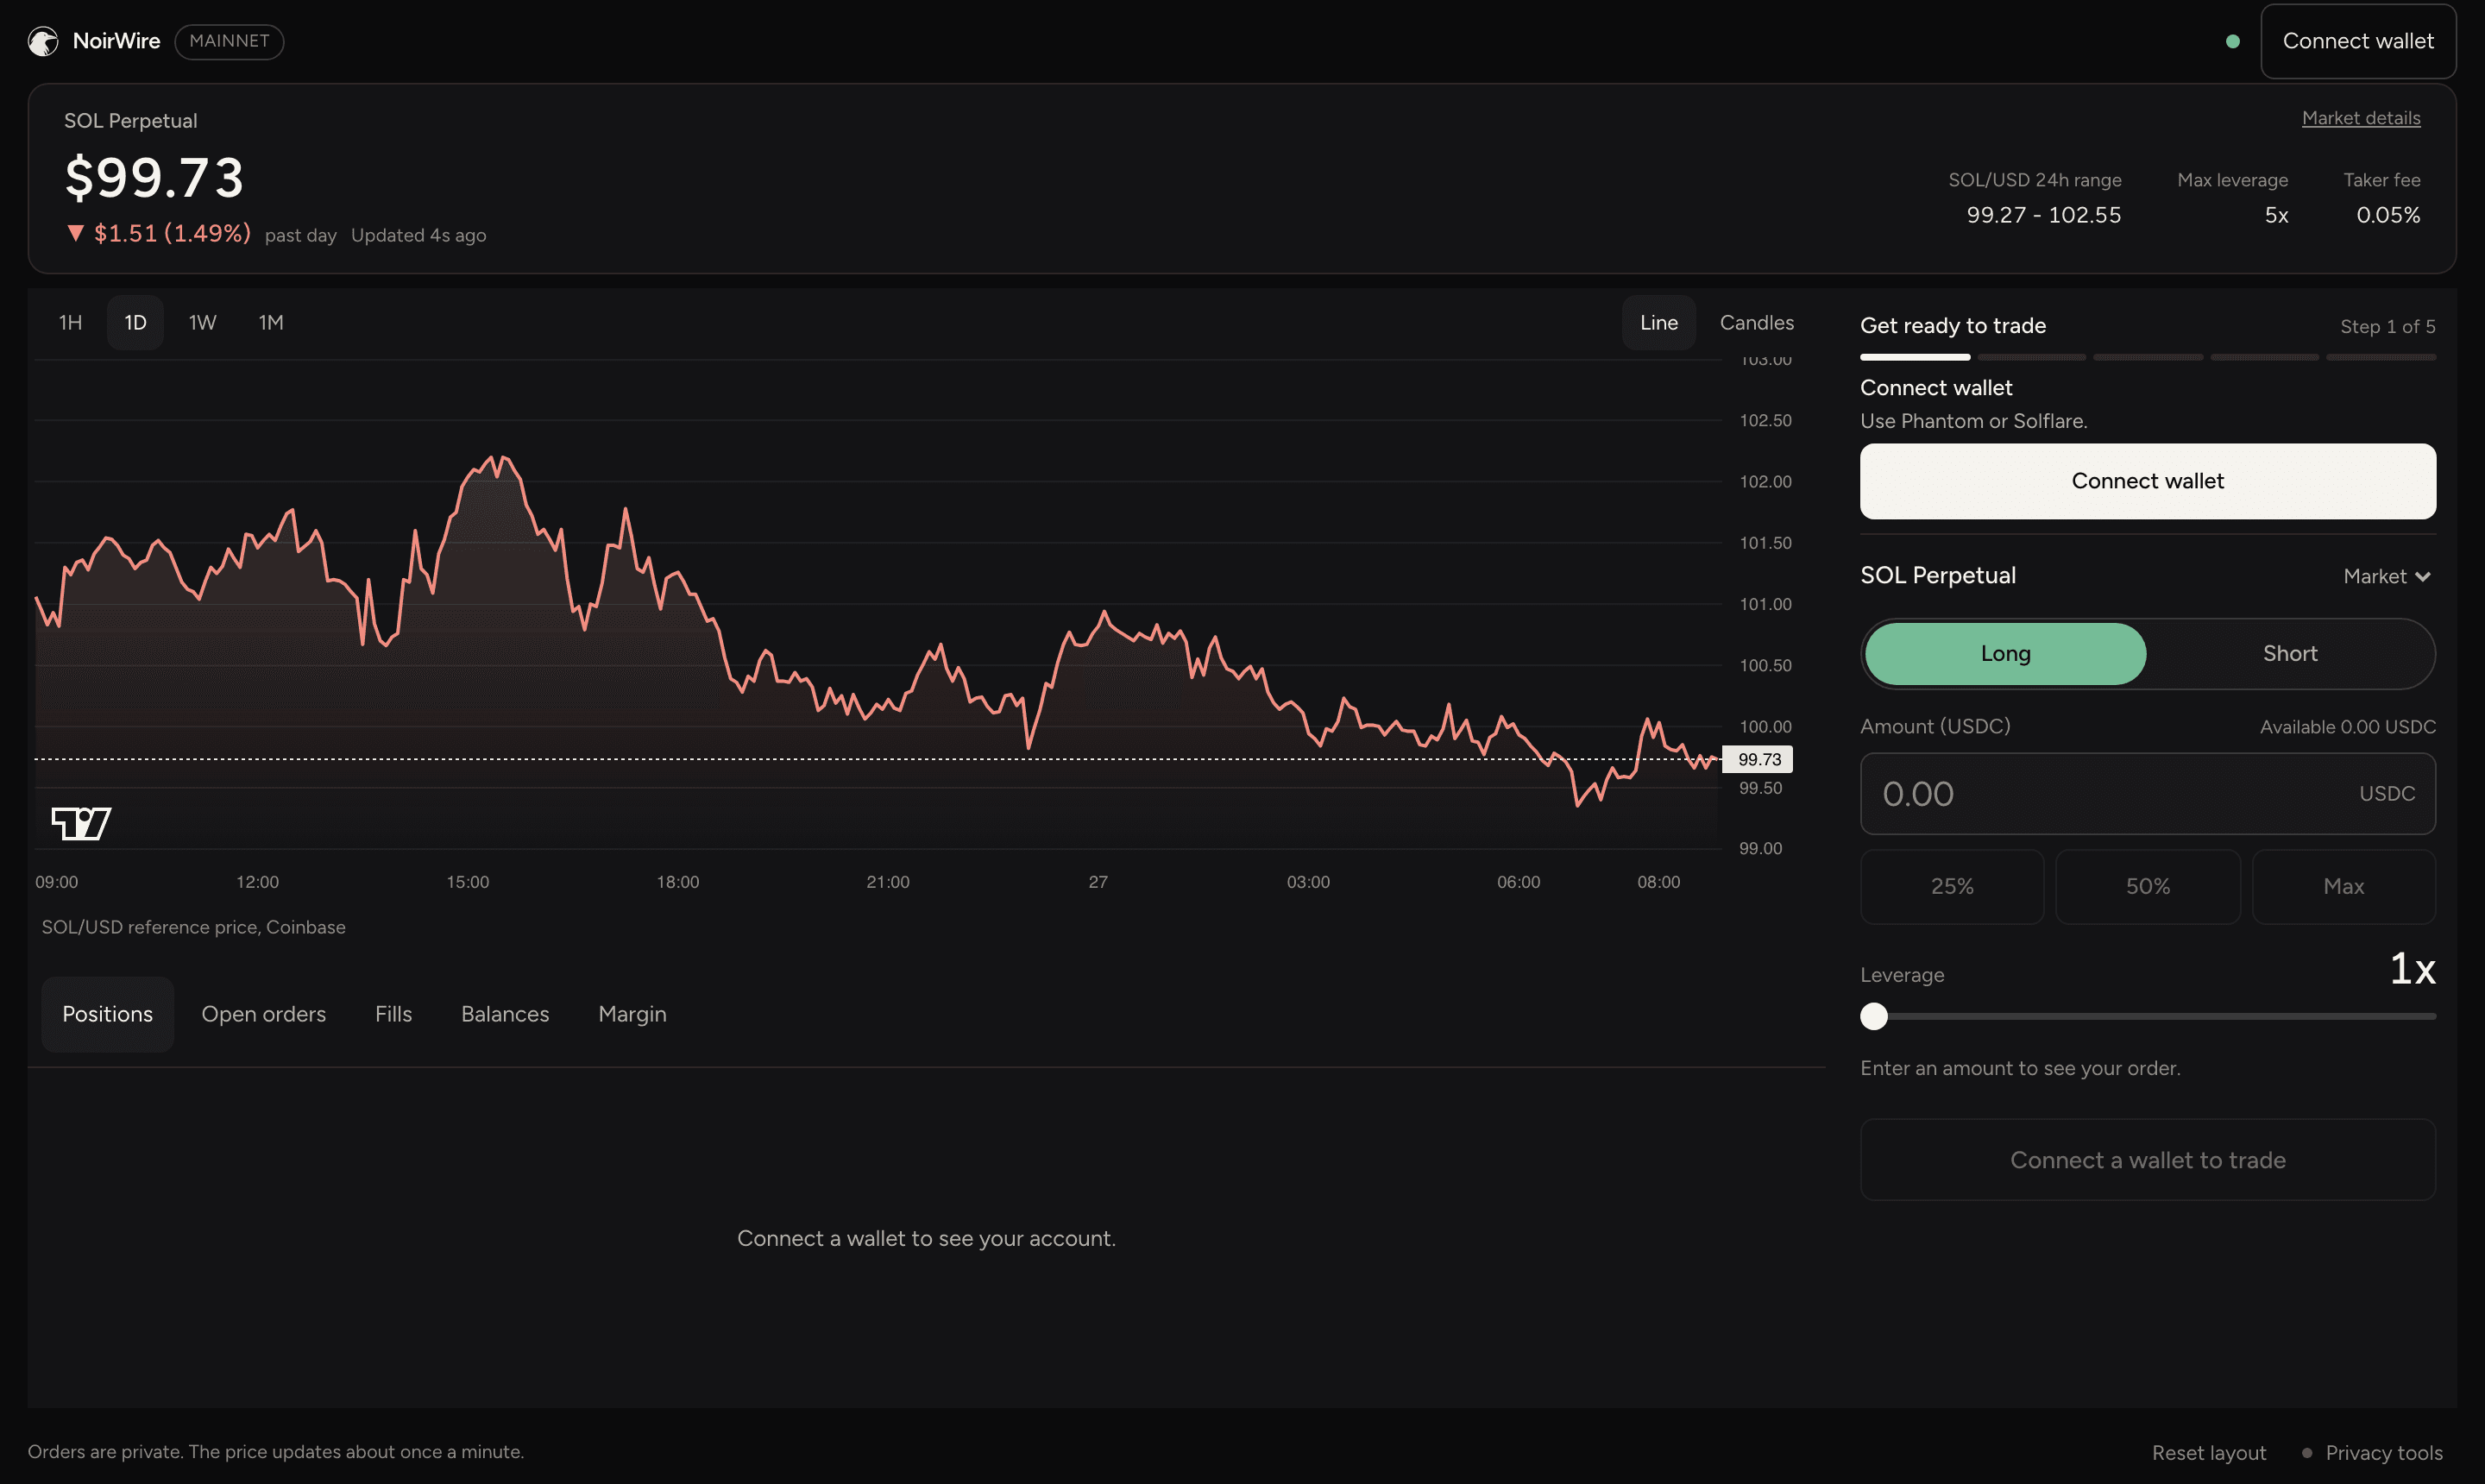Click the TradingView logo on the chart
The width and height of the screenshot is (2485, 1484).
pos(81,824)
